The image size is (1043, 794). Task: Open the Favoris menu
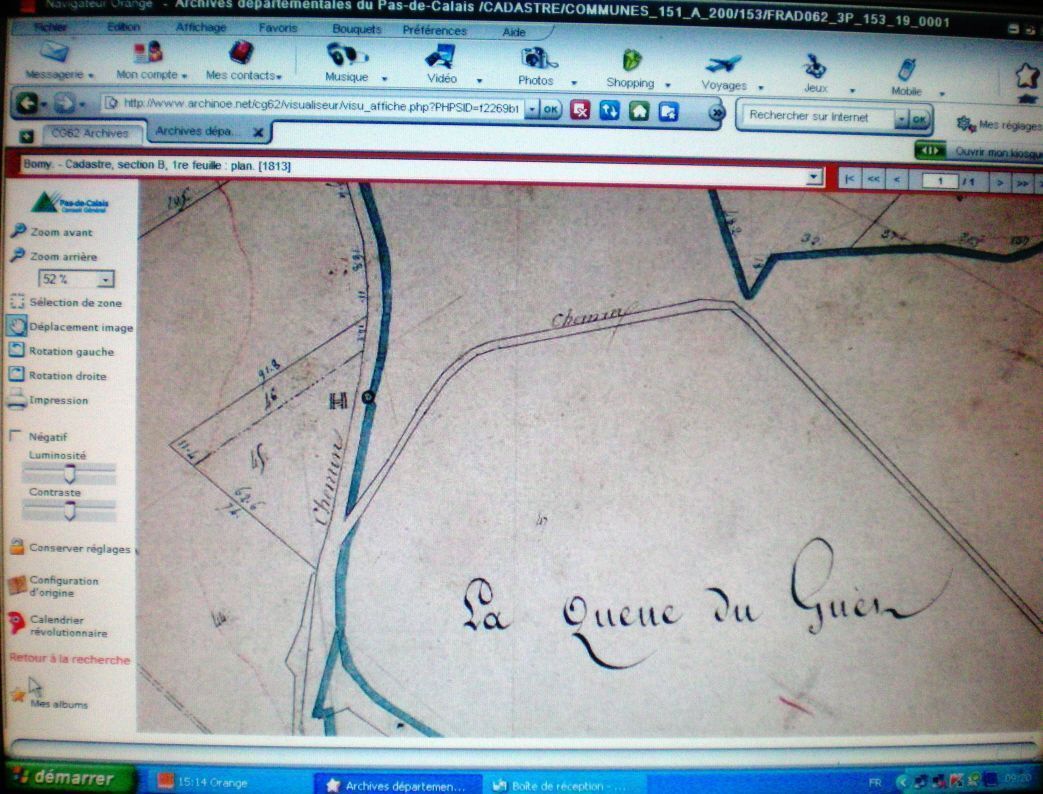(277, 28)
